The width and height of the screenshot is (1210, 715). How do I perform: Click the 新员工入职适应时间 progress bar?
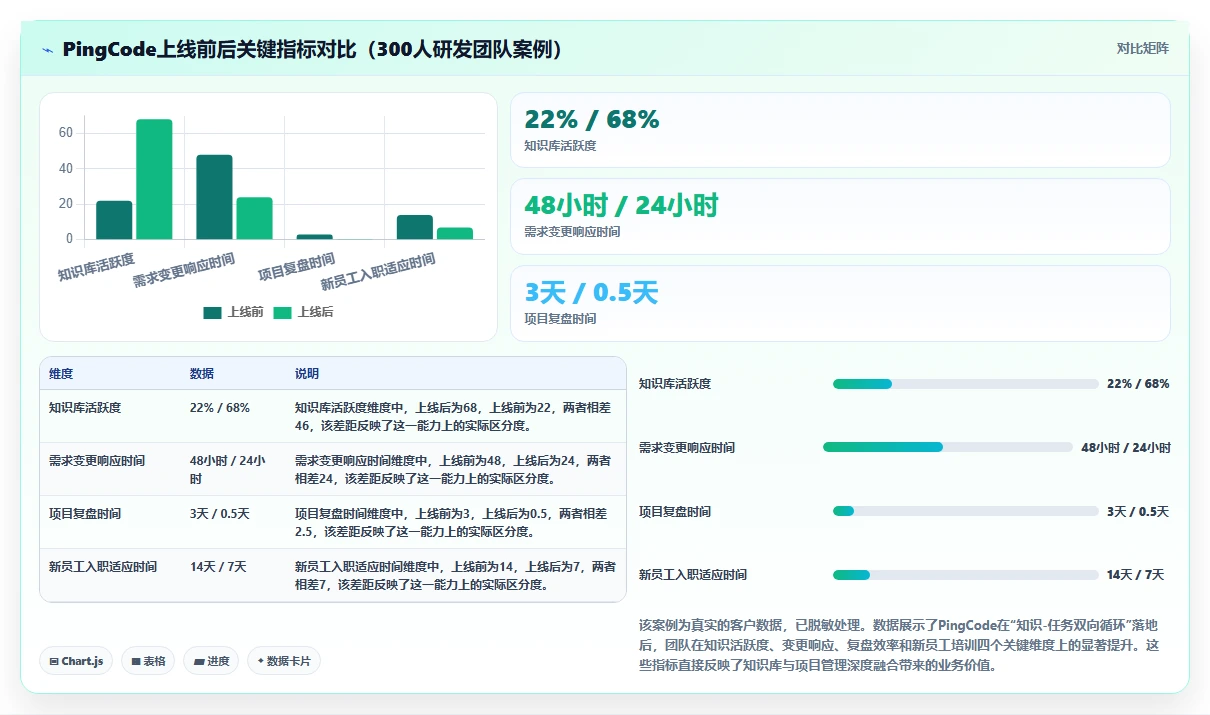pyautogui.click(x=966, y=575)
